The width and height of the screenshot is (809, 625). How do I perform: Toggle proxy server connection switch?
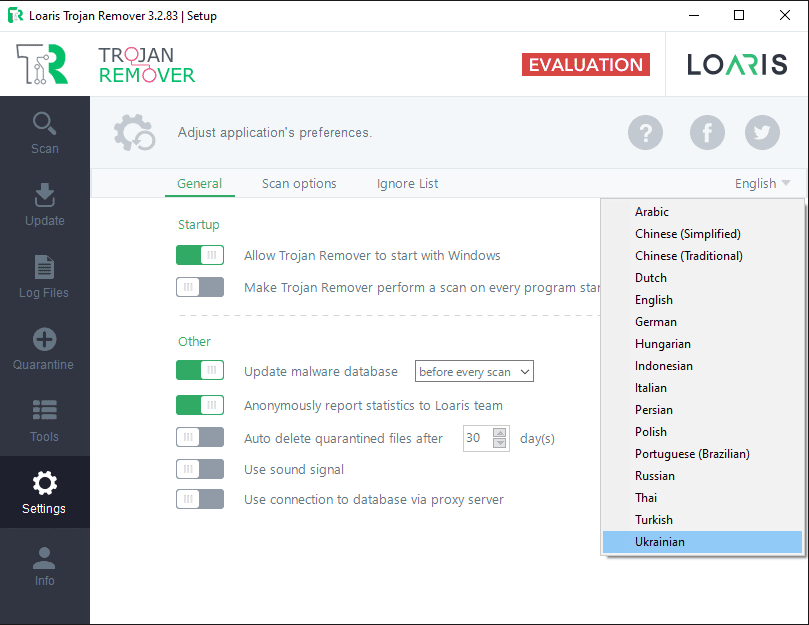click(x=200, y=499)
